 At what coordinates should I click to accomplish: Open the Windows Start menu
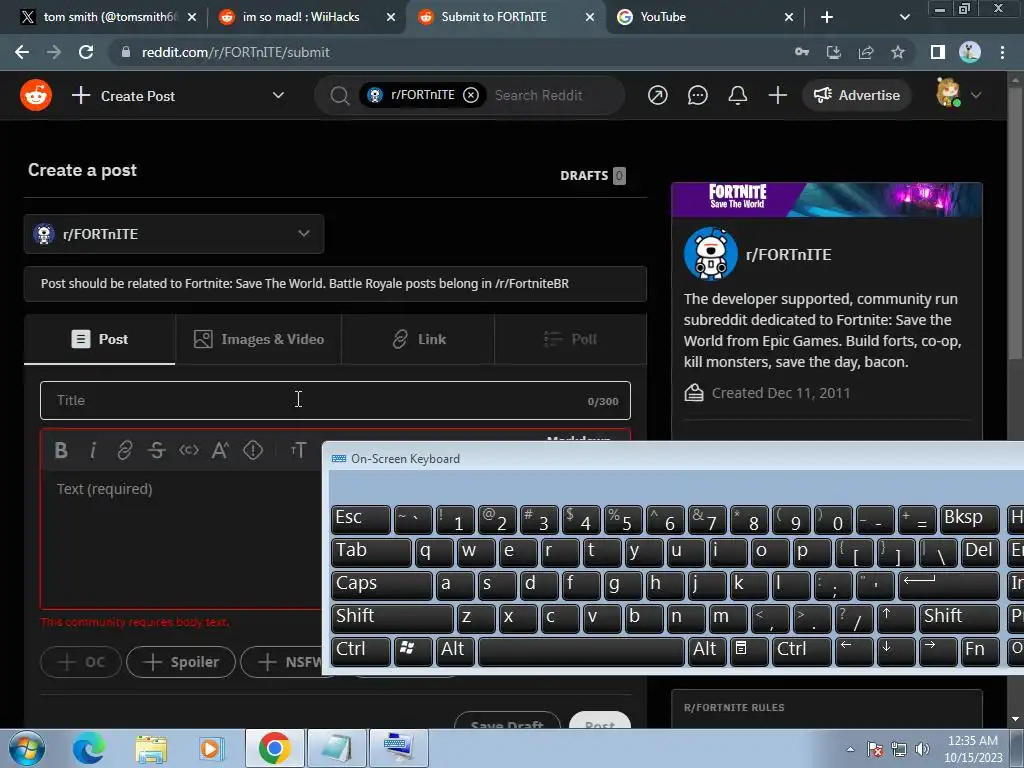[27, 748]
